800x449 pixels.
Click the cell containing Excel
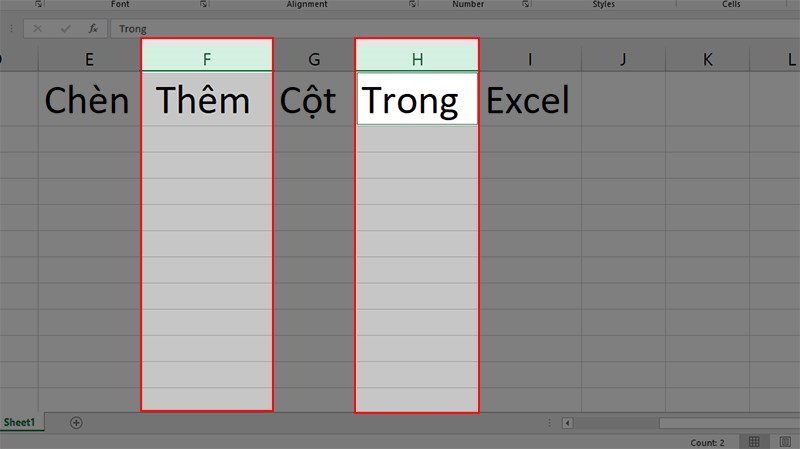[530, 99]
